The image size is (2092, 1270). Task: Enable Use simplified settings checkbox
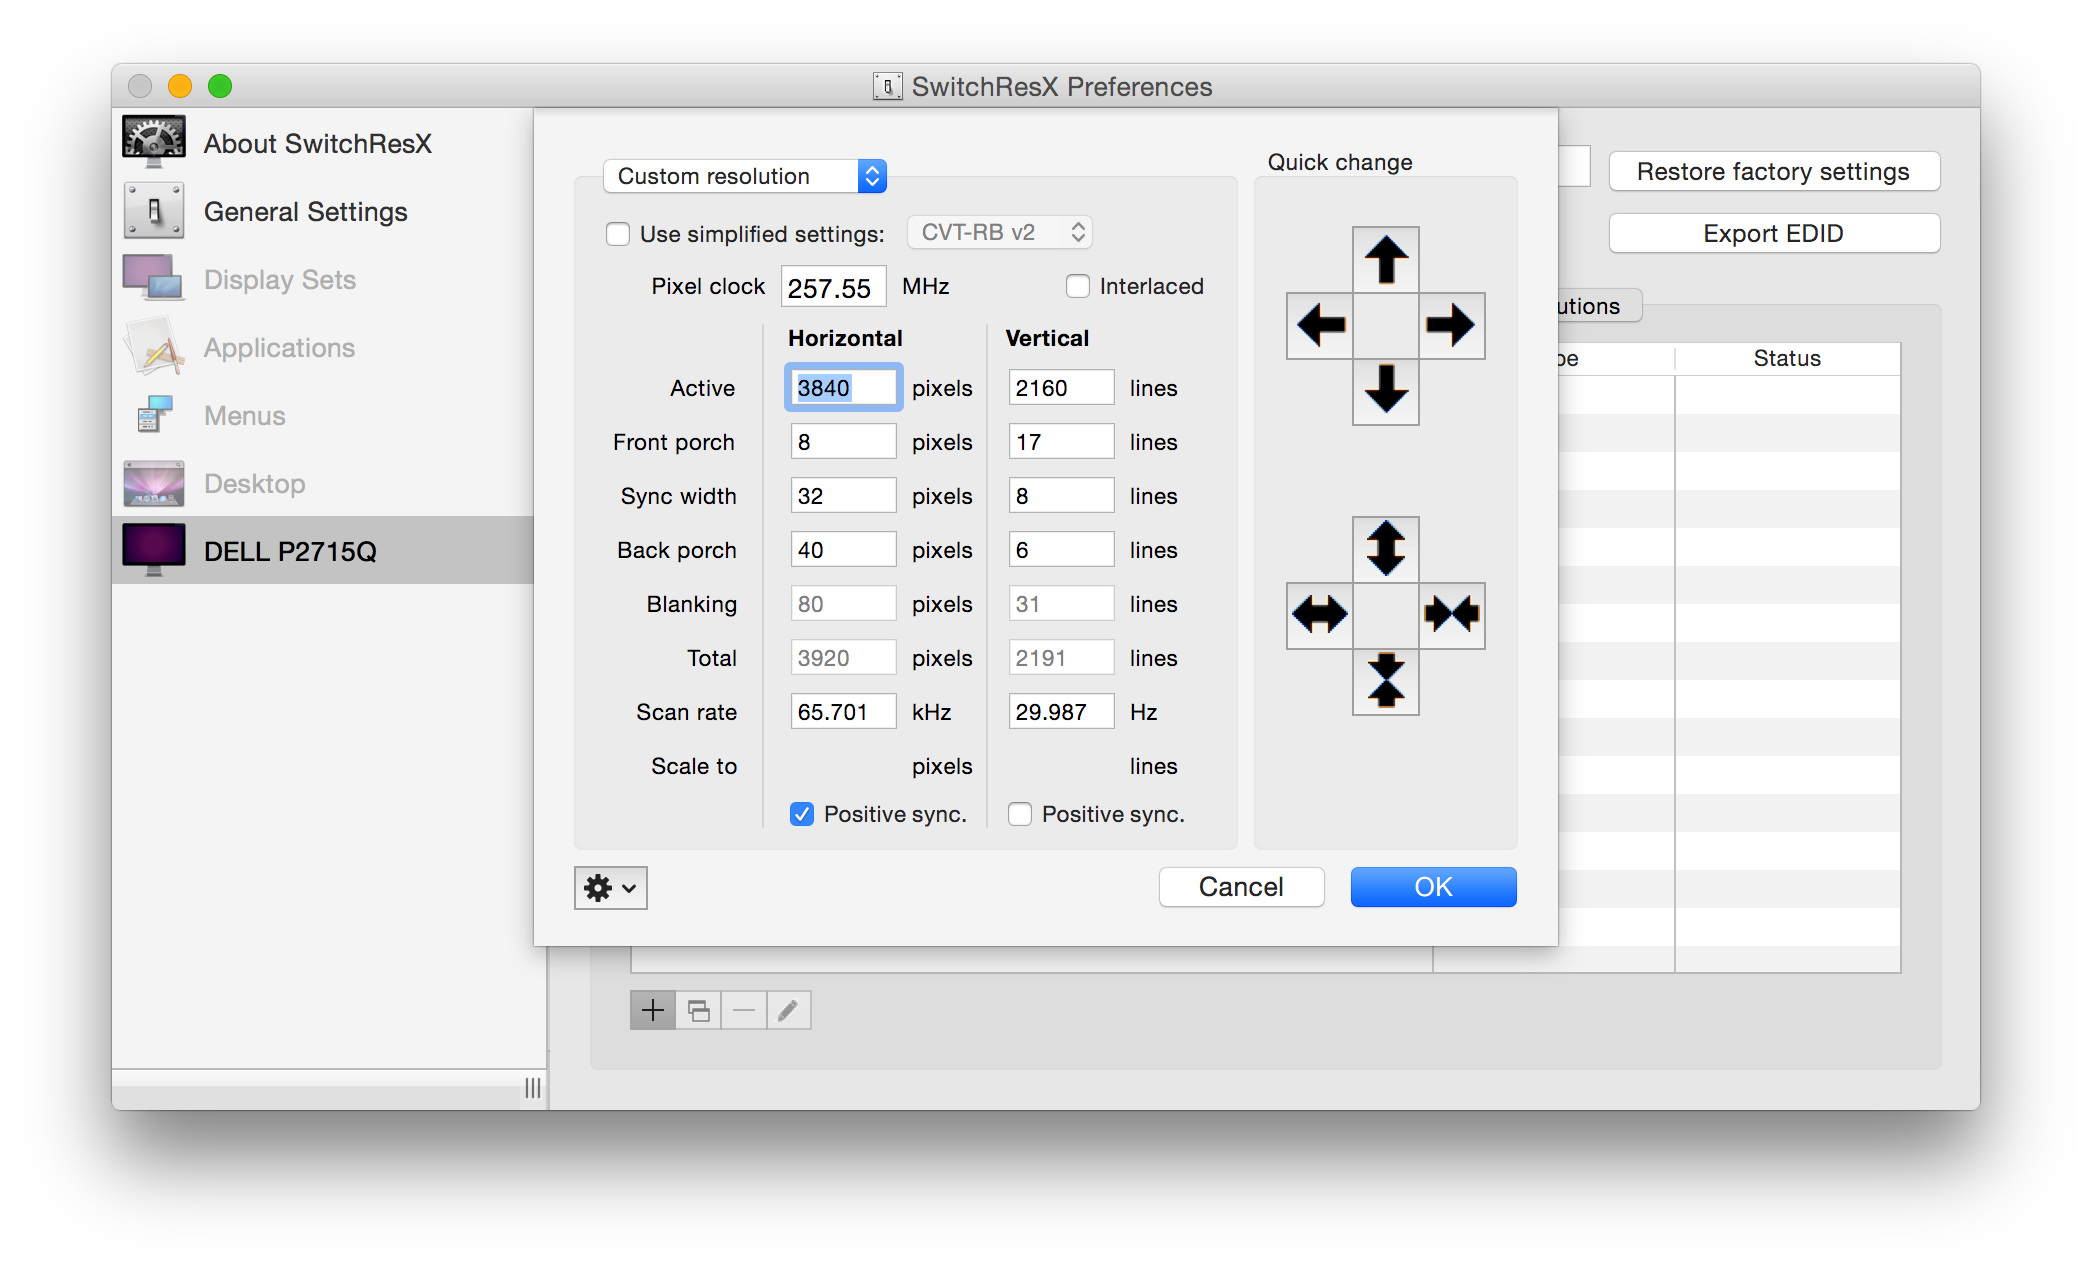click(x=618, y=234)
